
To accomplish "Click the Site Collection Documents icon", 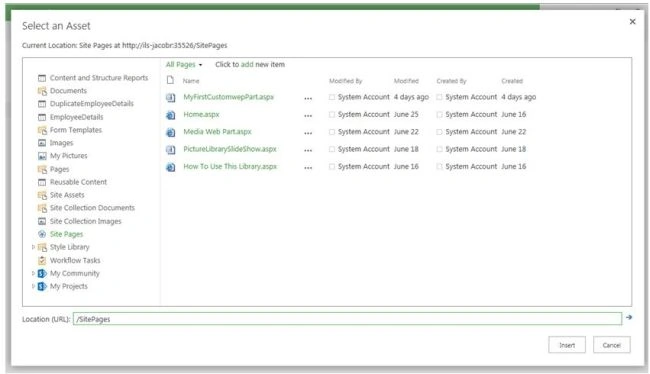I will point(42,208).
